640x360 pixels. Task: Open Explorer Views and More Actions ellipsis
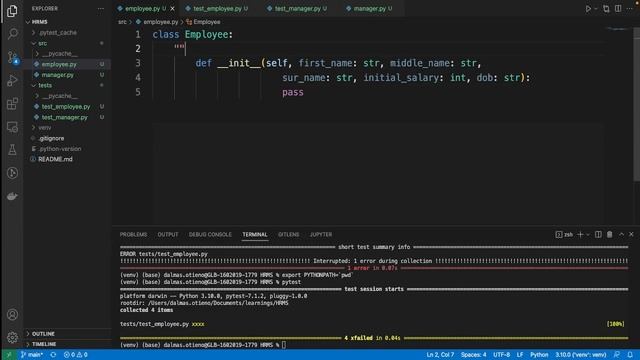pos(100,9)
